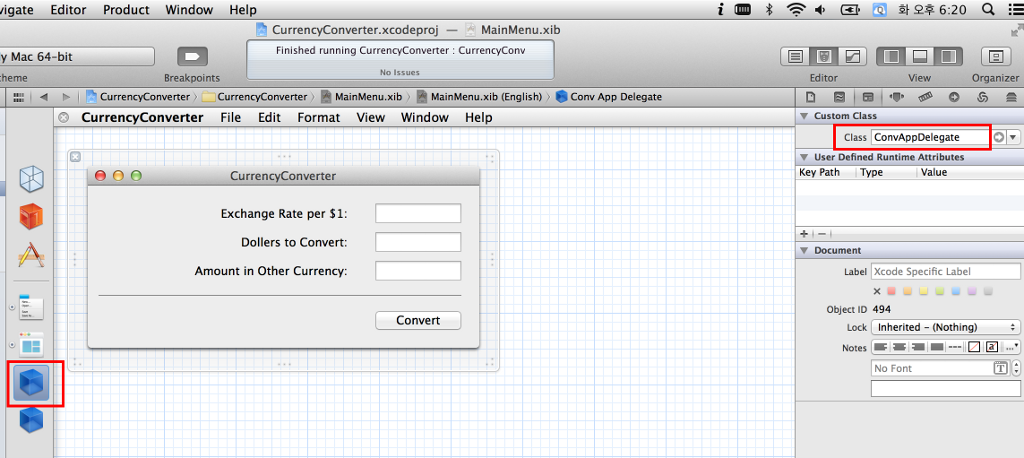Collapse User Defined Runtime Attributes section
The image size is (1024, 458).
point(804,157)
